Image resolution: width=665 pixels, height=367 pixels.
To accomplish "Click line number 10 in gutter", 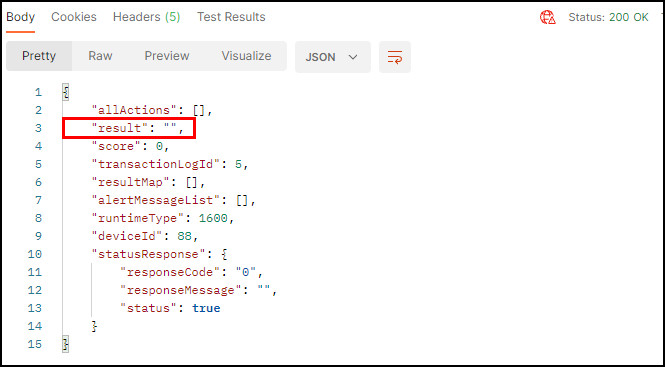I will tap(35, 254).
